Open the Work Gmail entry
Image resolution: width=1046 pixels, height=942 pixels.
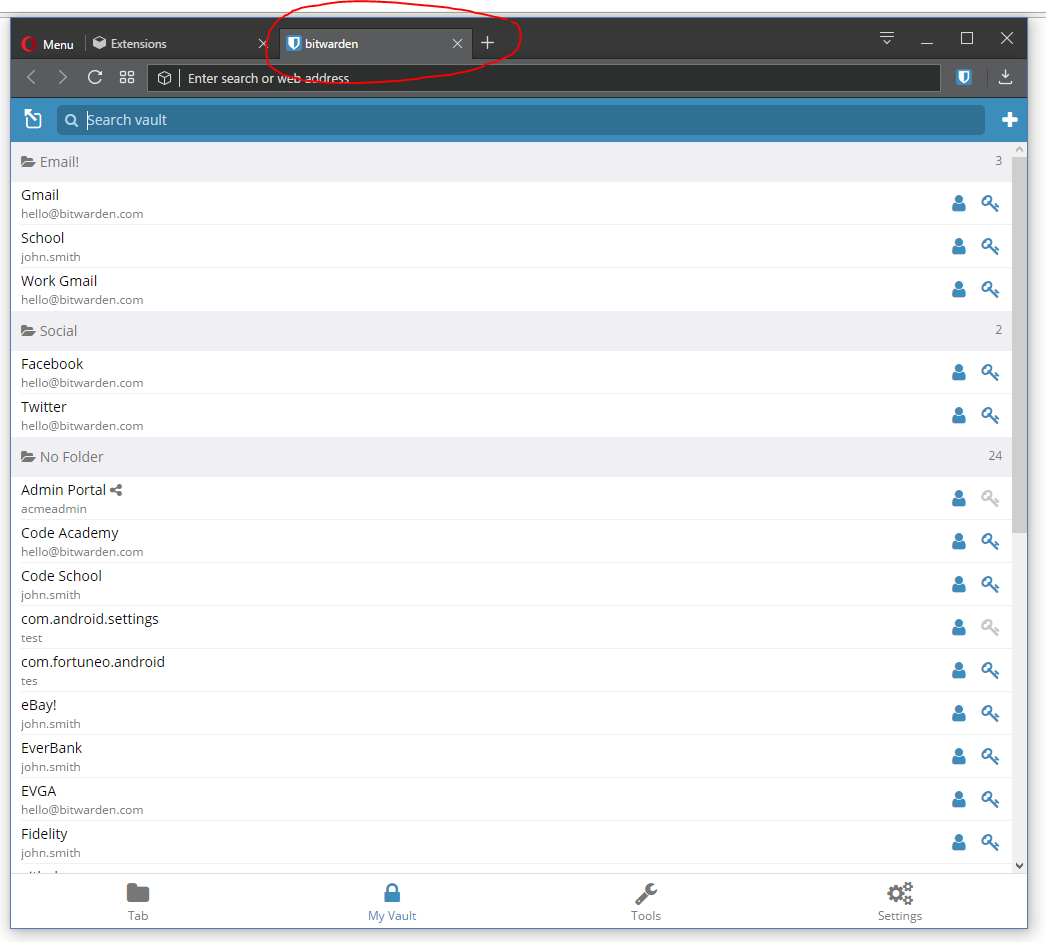[480, 290]
